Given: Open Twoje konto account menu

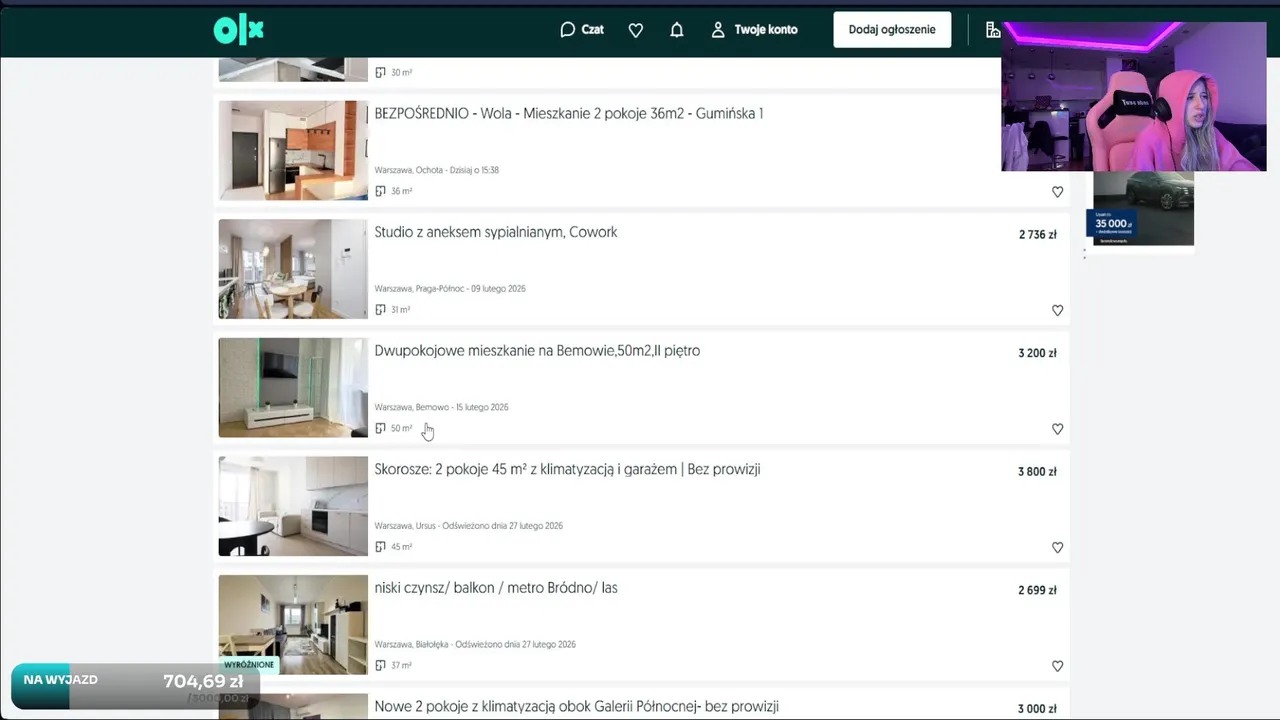Looking at the screenshot, I should [x=754, y=30].
